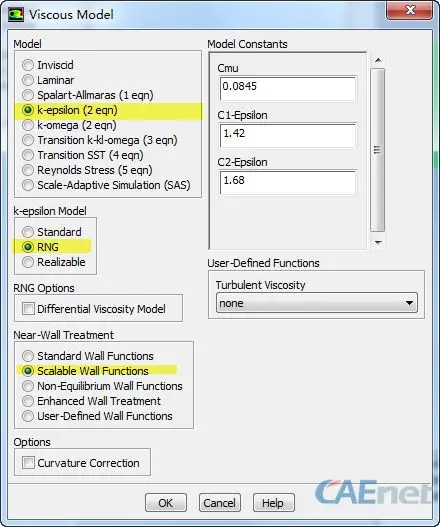The image size is (440, 527).
Task: Click the C2-Epsilon value field
Action: click(288, 183)
